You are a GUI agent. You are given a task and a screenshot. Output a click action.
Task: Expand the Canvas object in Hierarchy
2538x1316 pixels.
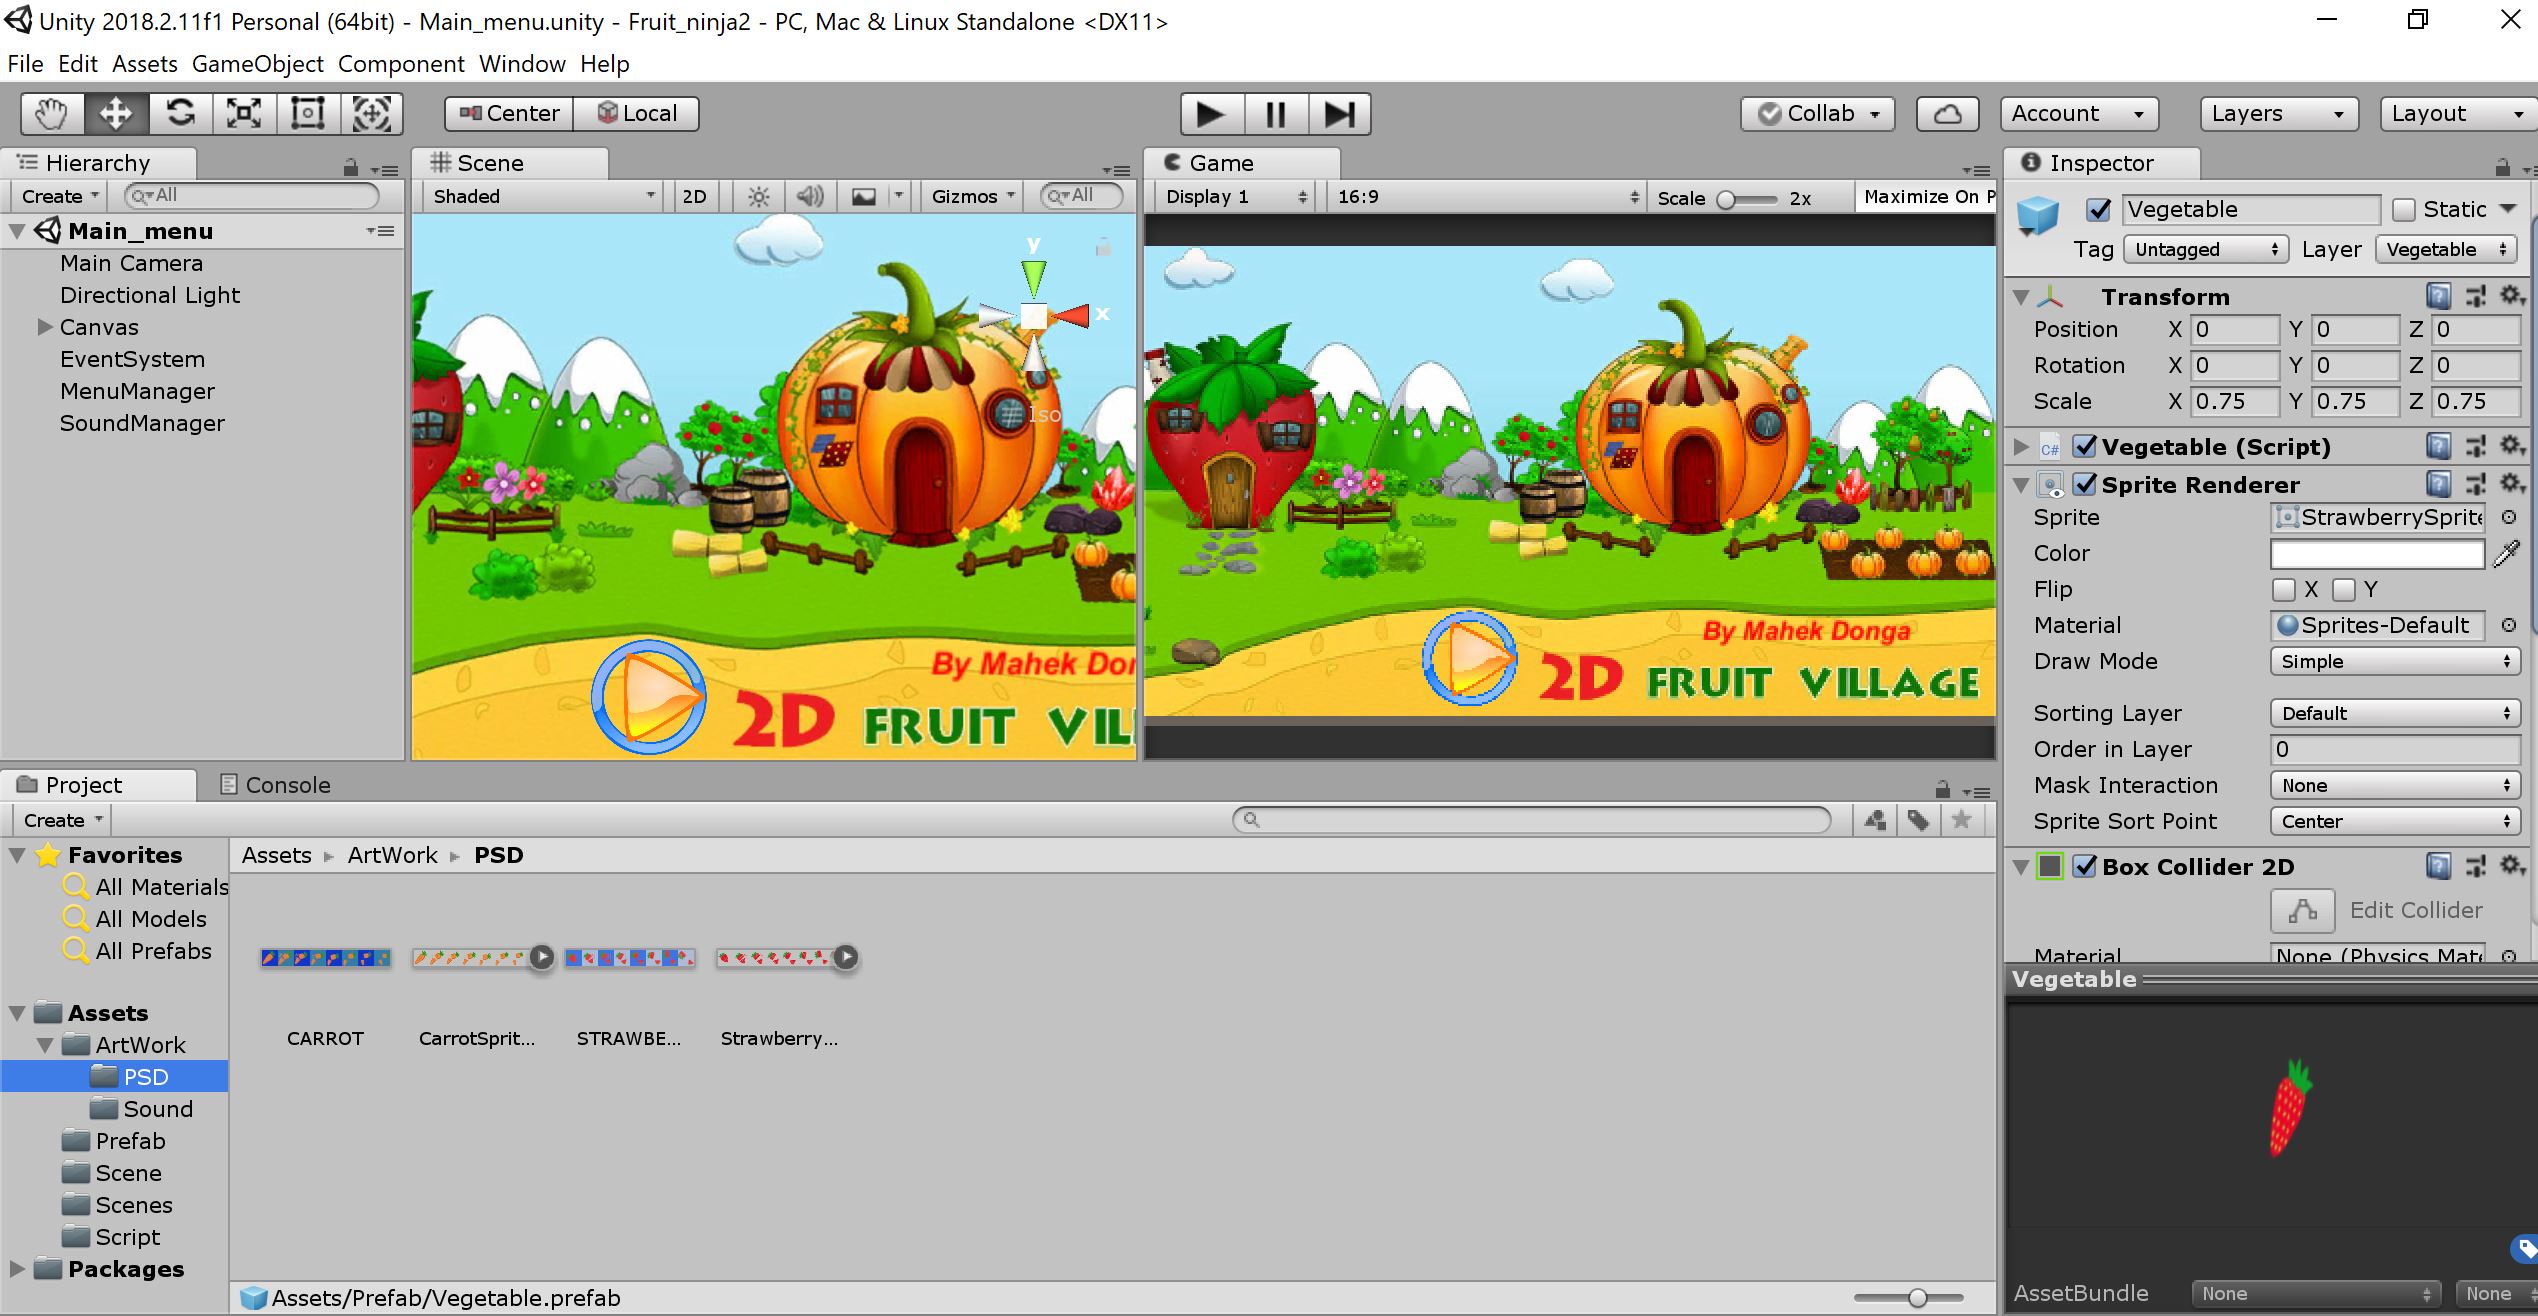point(44,326)
